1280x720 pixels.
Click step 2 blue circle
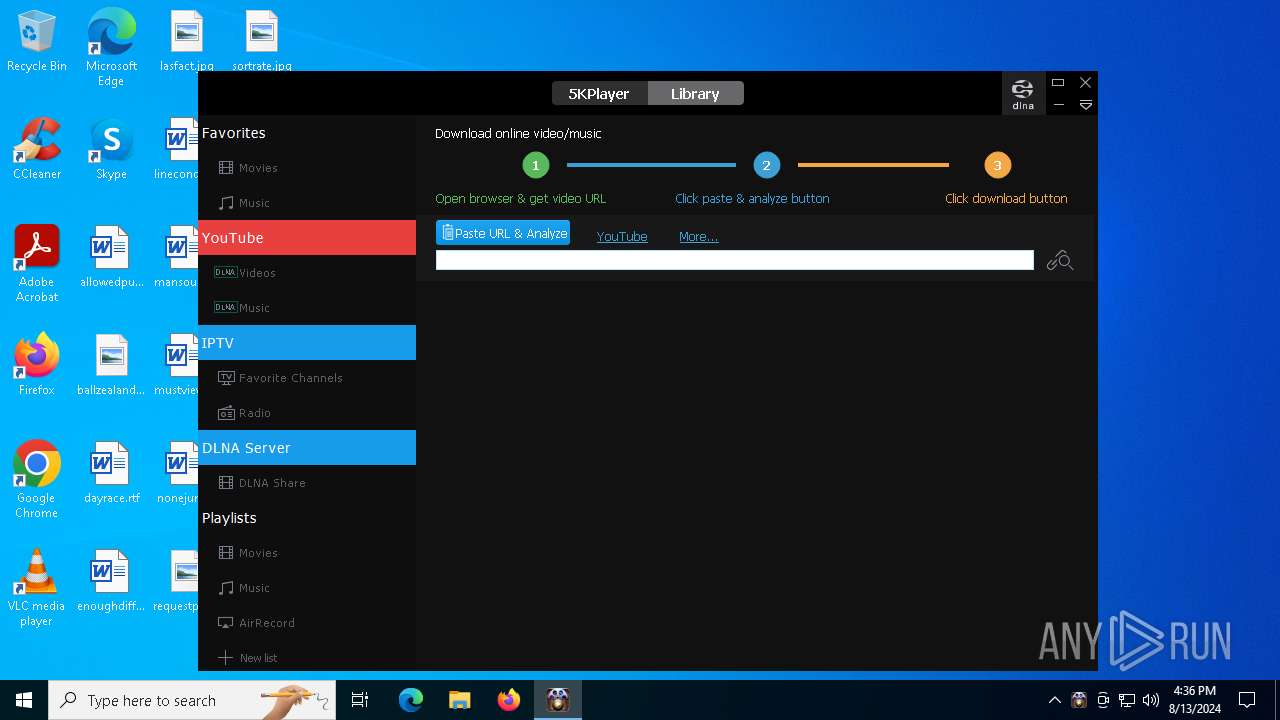767,165
